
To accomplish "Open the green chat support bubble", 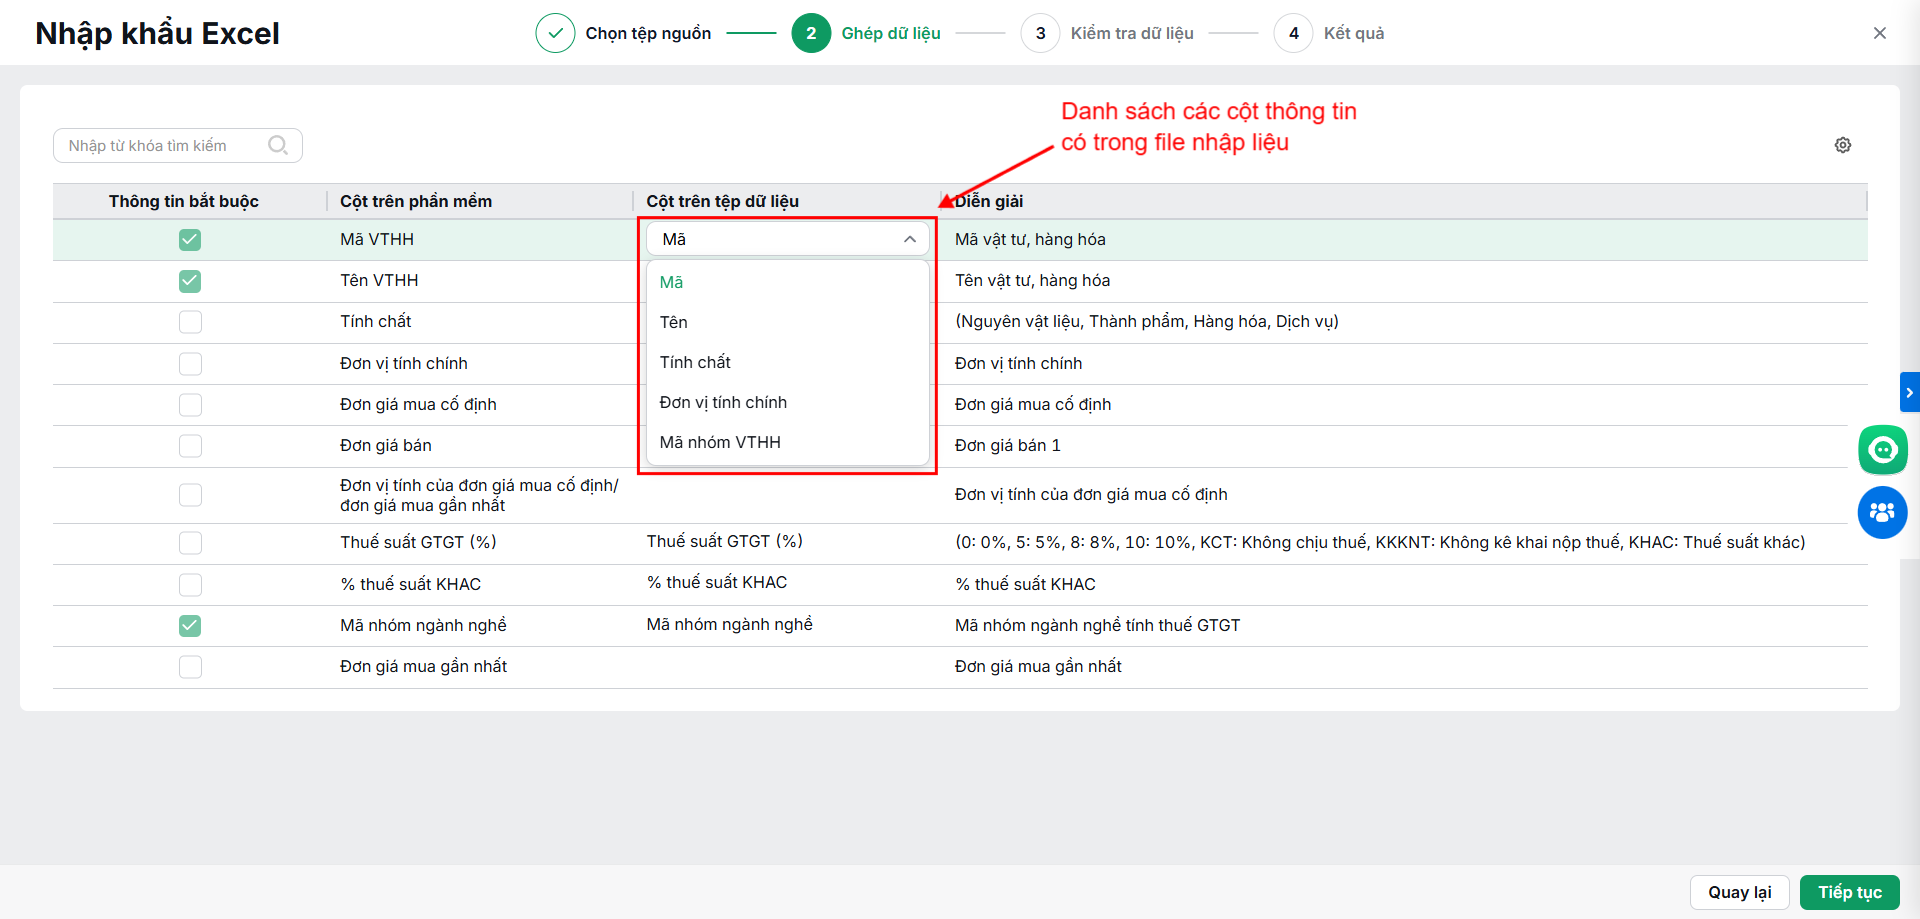I will (1883, 450).
